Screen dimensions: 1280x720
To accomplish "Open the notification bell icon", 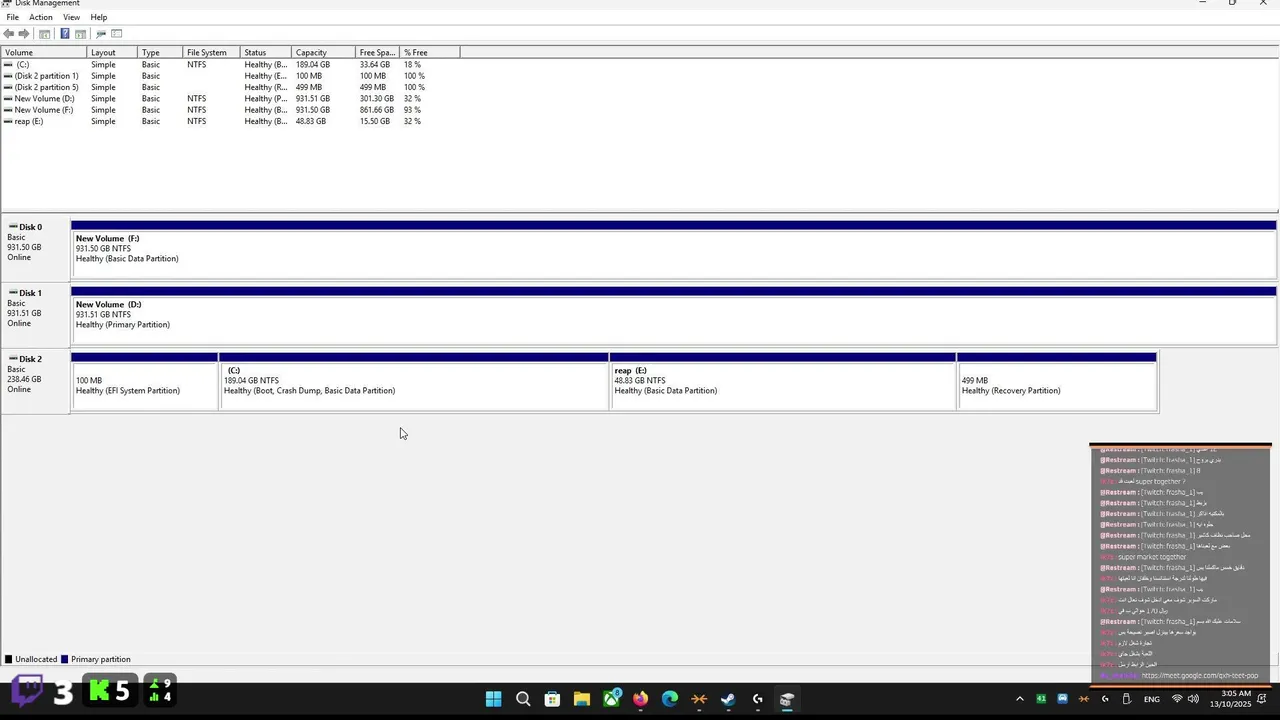I will [x=1263, y=699].
